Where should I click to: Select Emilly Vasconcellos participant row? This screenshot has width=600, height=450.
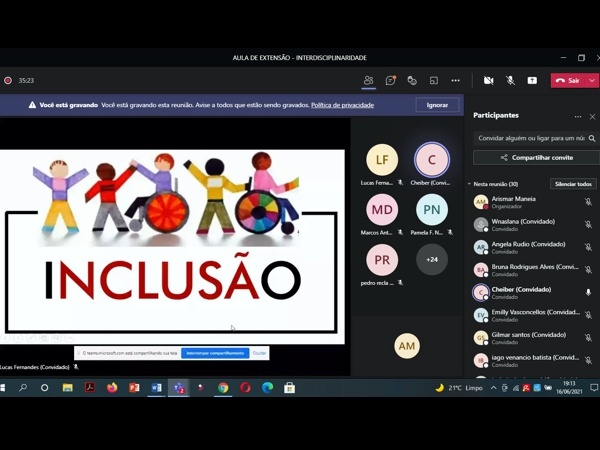point(532,315)
